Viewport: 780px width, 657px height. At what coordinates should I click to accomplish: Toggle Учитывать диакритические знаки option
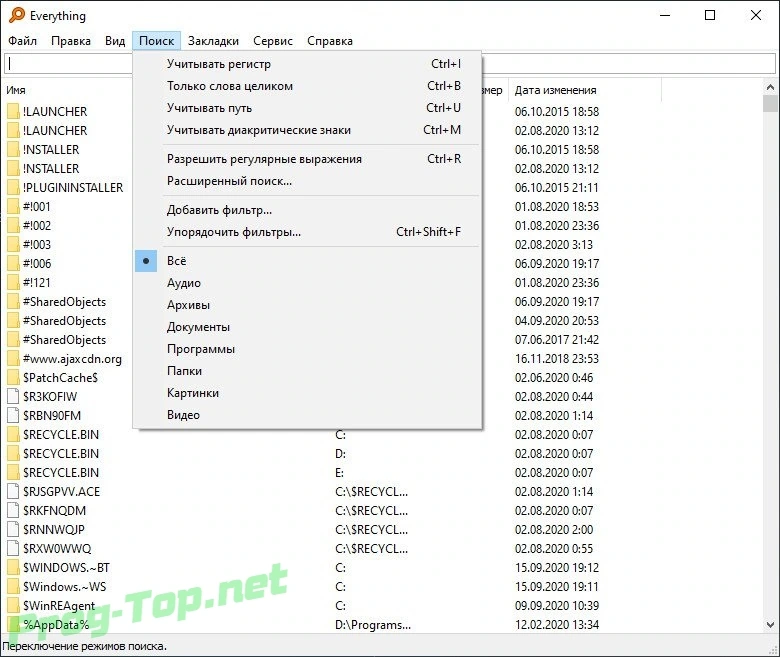pos(307,130)
